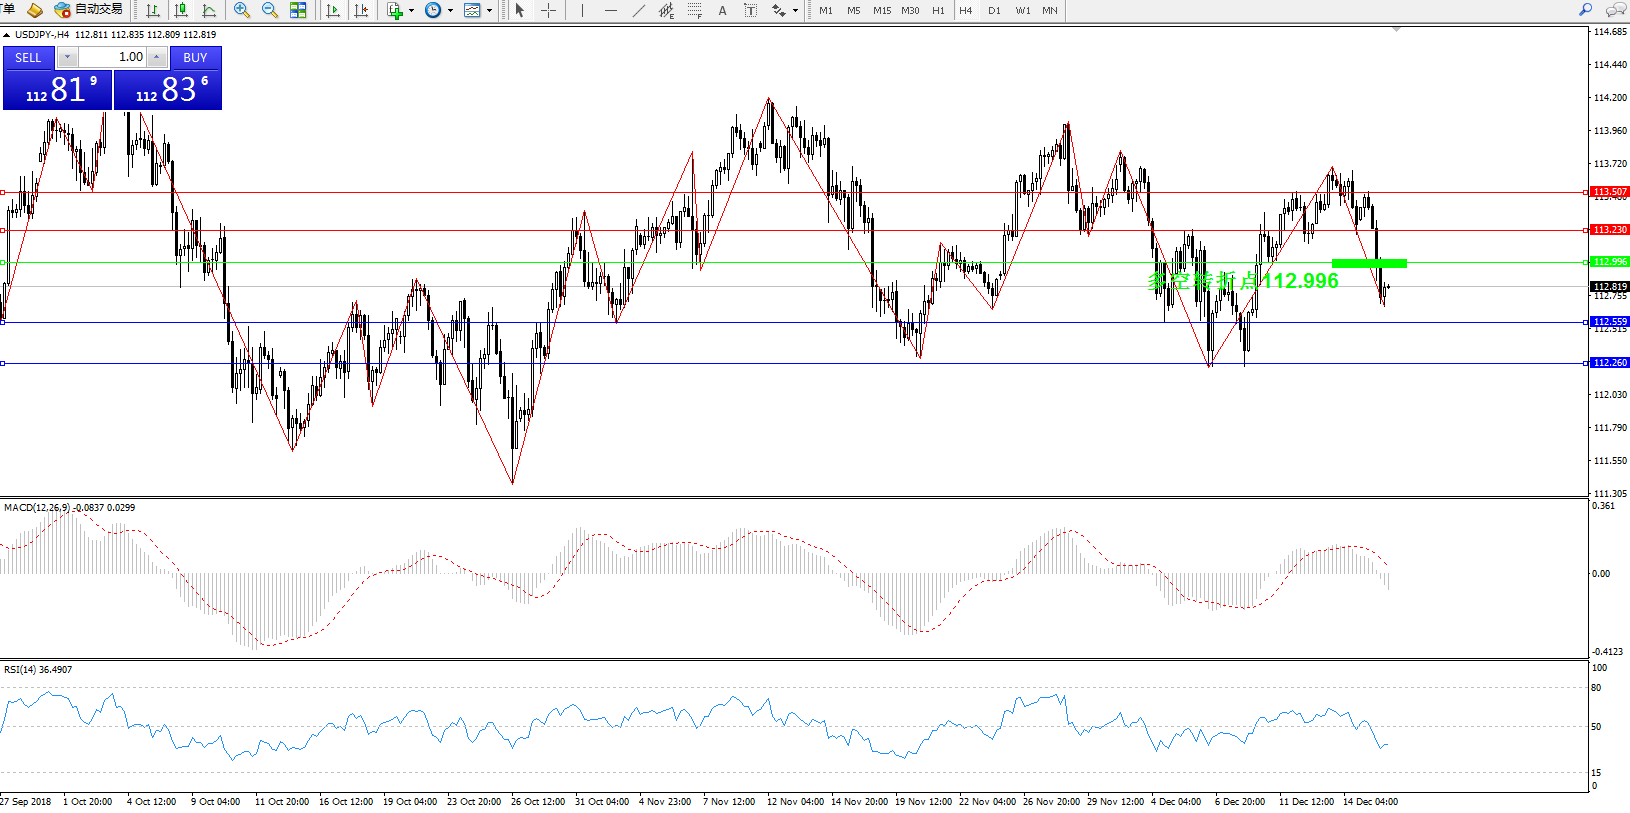The image size is (1630, 813).
Task: Expand the periodicity clock dropdown arrow
Action: tap(450, 11)
